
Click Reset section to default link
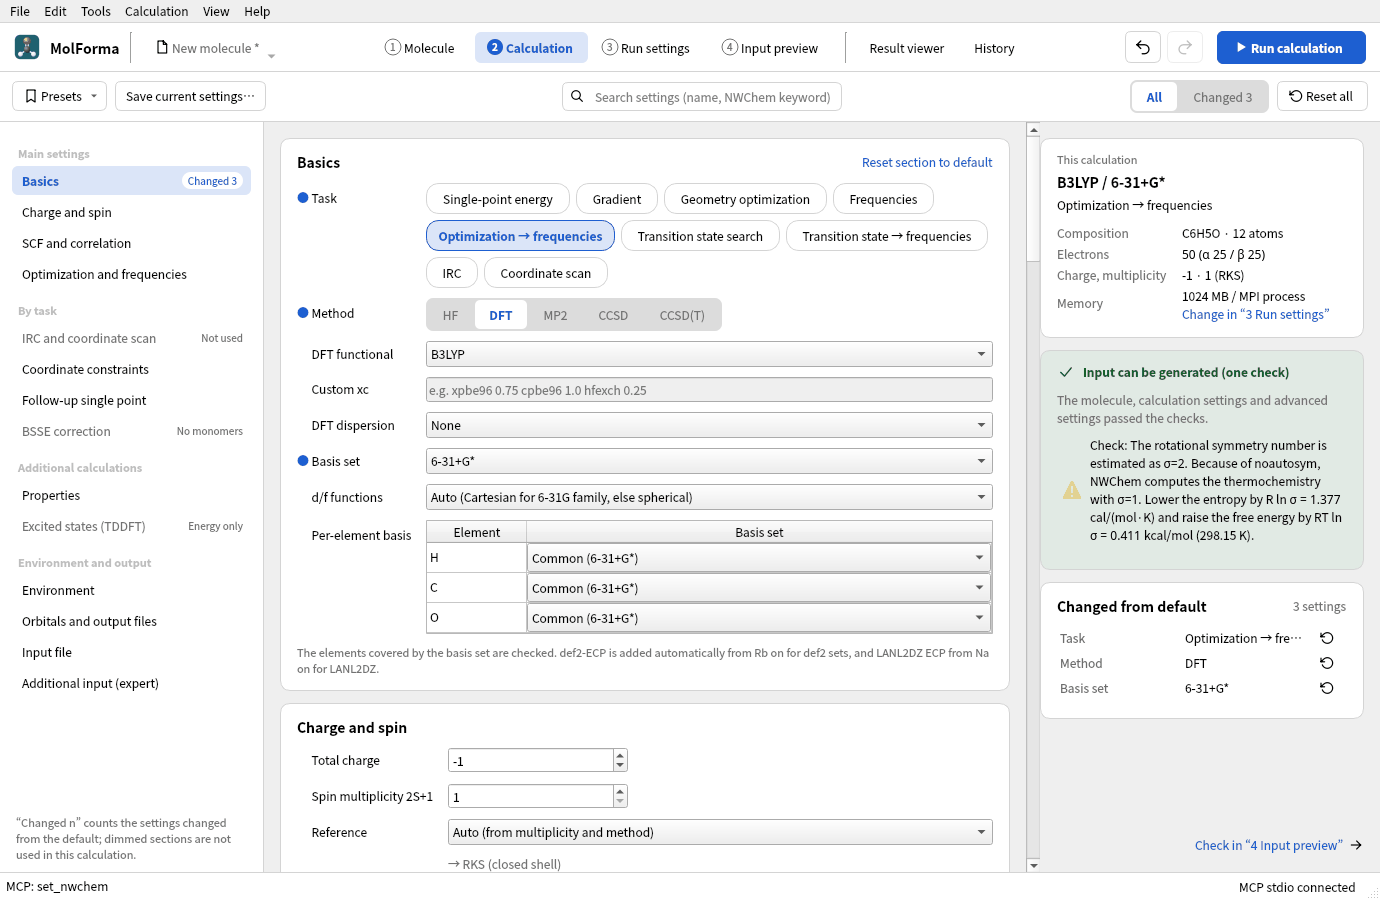927,162
